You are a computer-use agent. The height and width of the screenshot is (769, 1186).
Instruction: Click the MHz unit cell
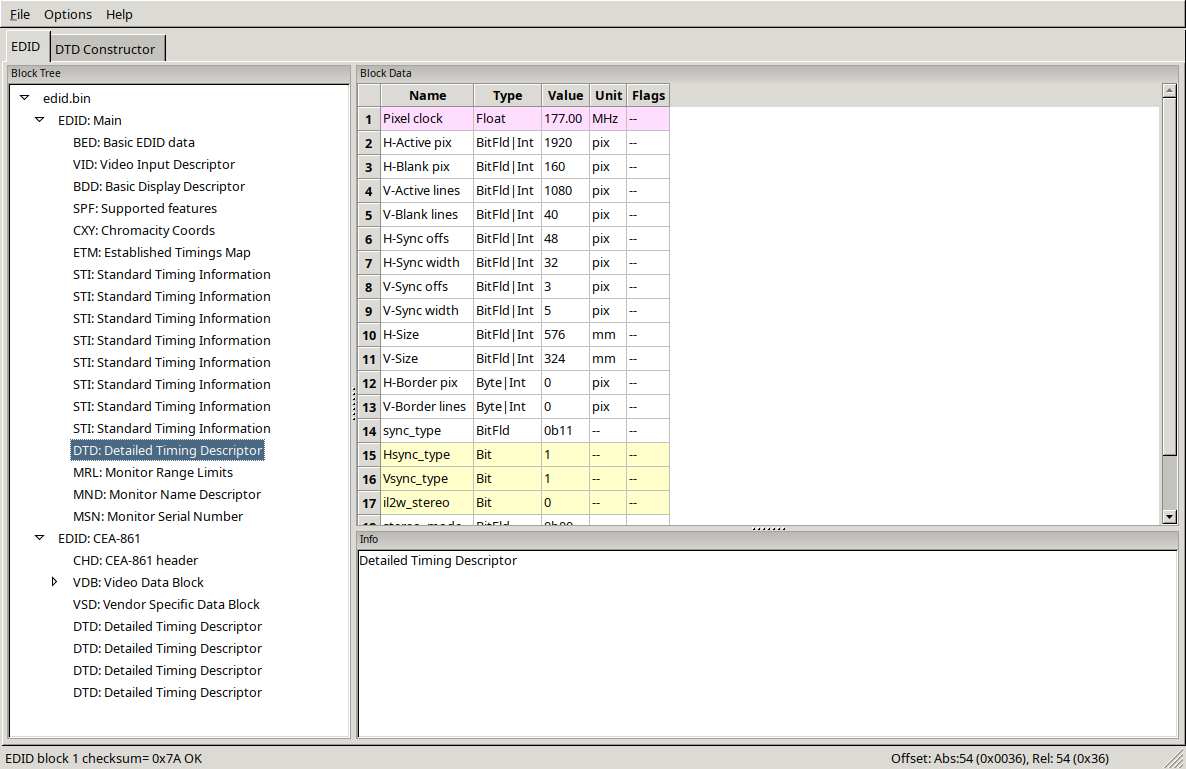608,119
